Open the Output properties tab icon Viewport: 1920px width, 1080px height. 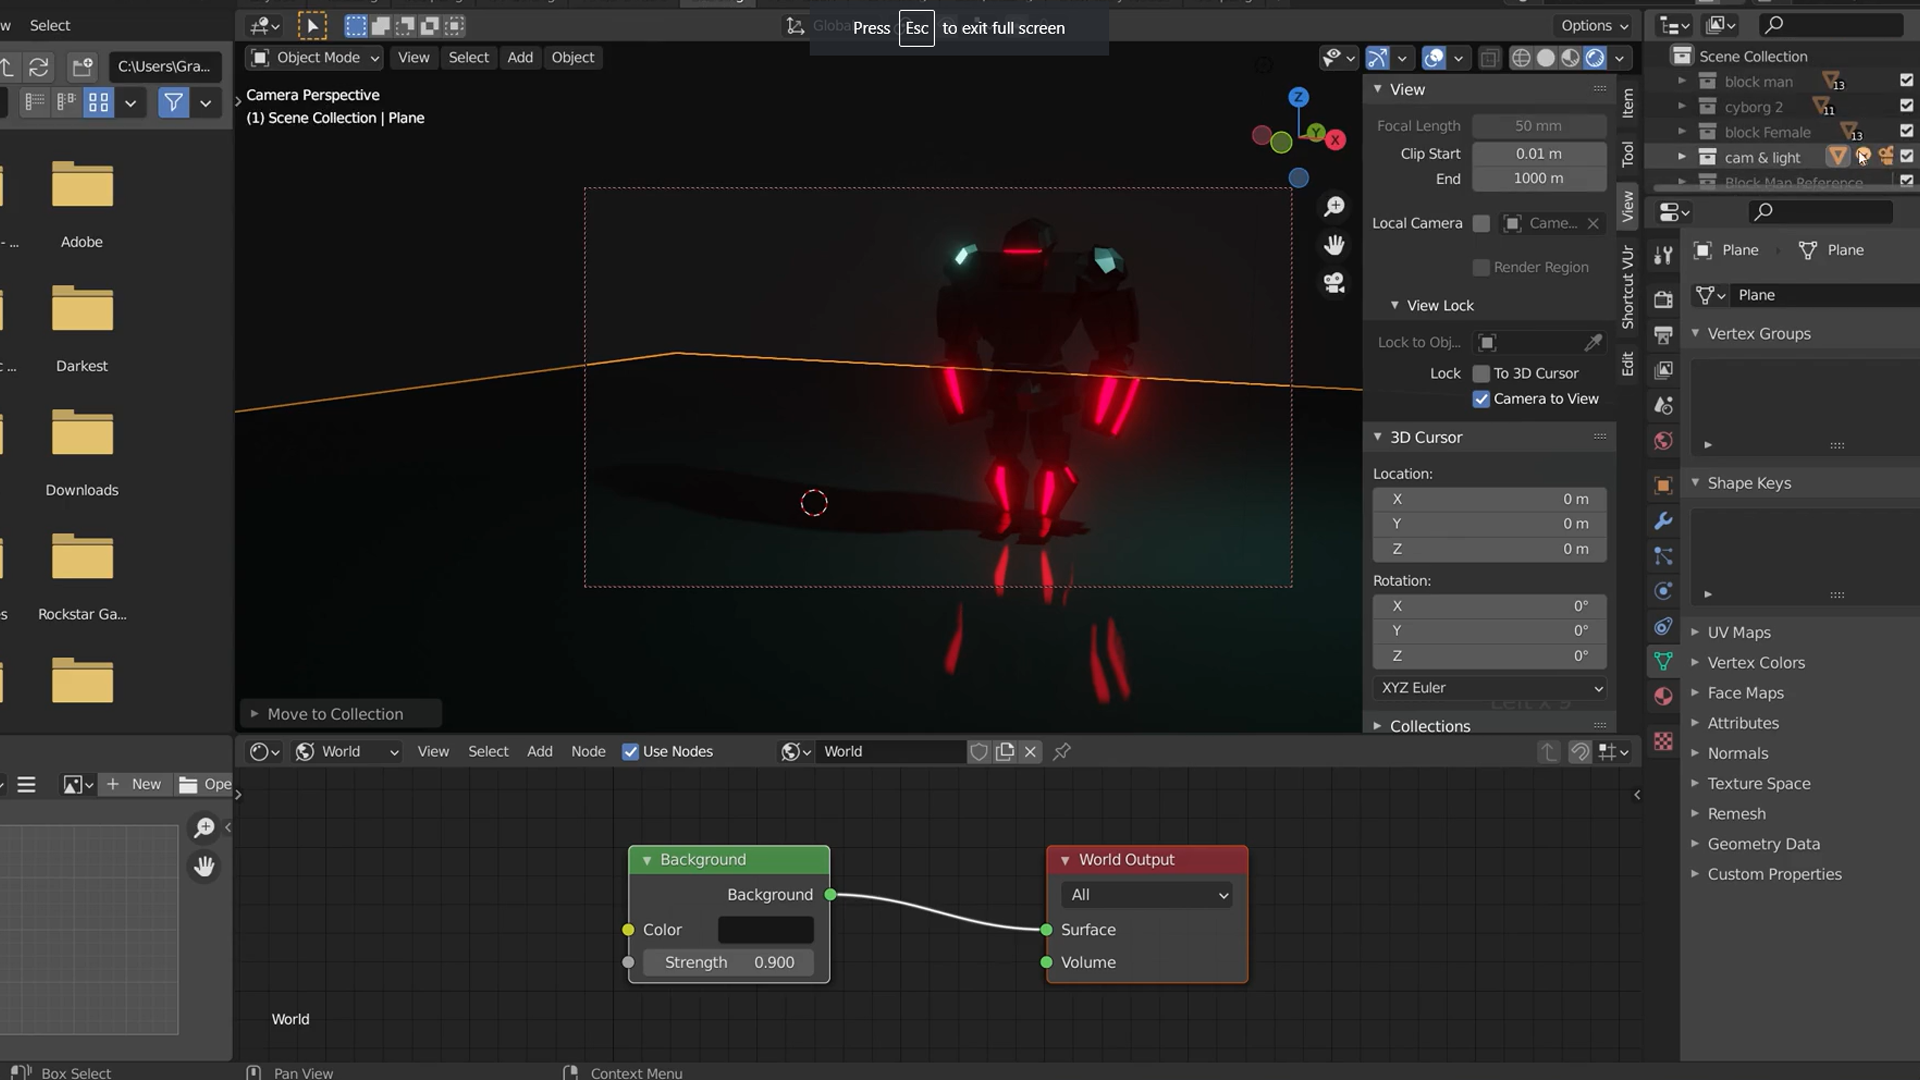(1663, 335)
